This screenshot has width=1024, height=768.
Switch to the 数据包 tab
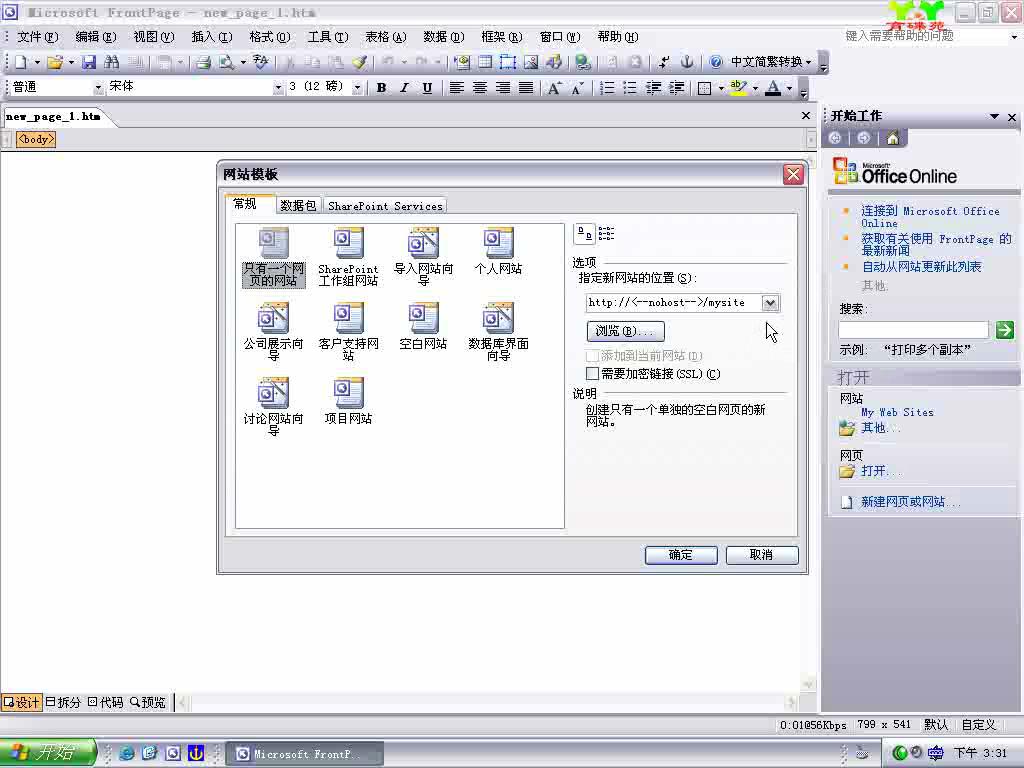pyautogui.click(x=298, y=206)
